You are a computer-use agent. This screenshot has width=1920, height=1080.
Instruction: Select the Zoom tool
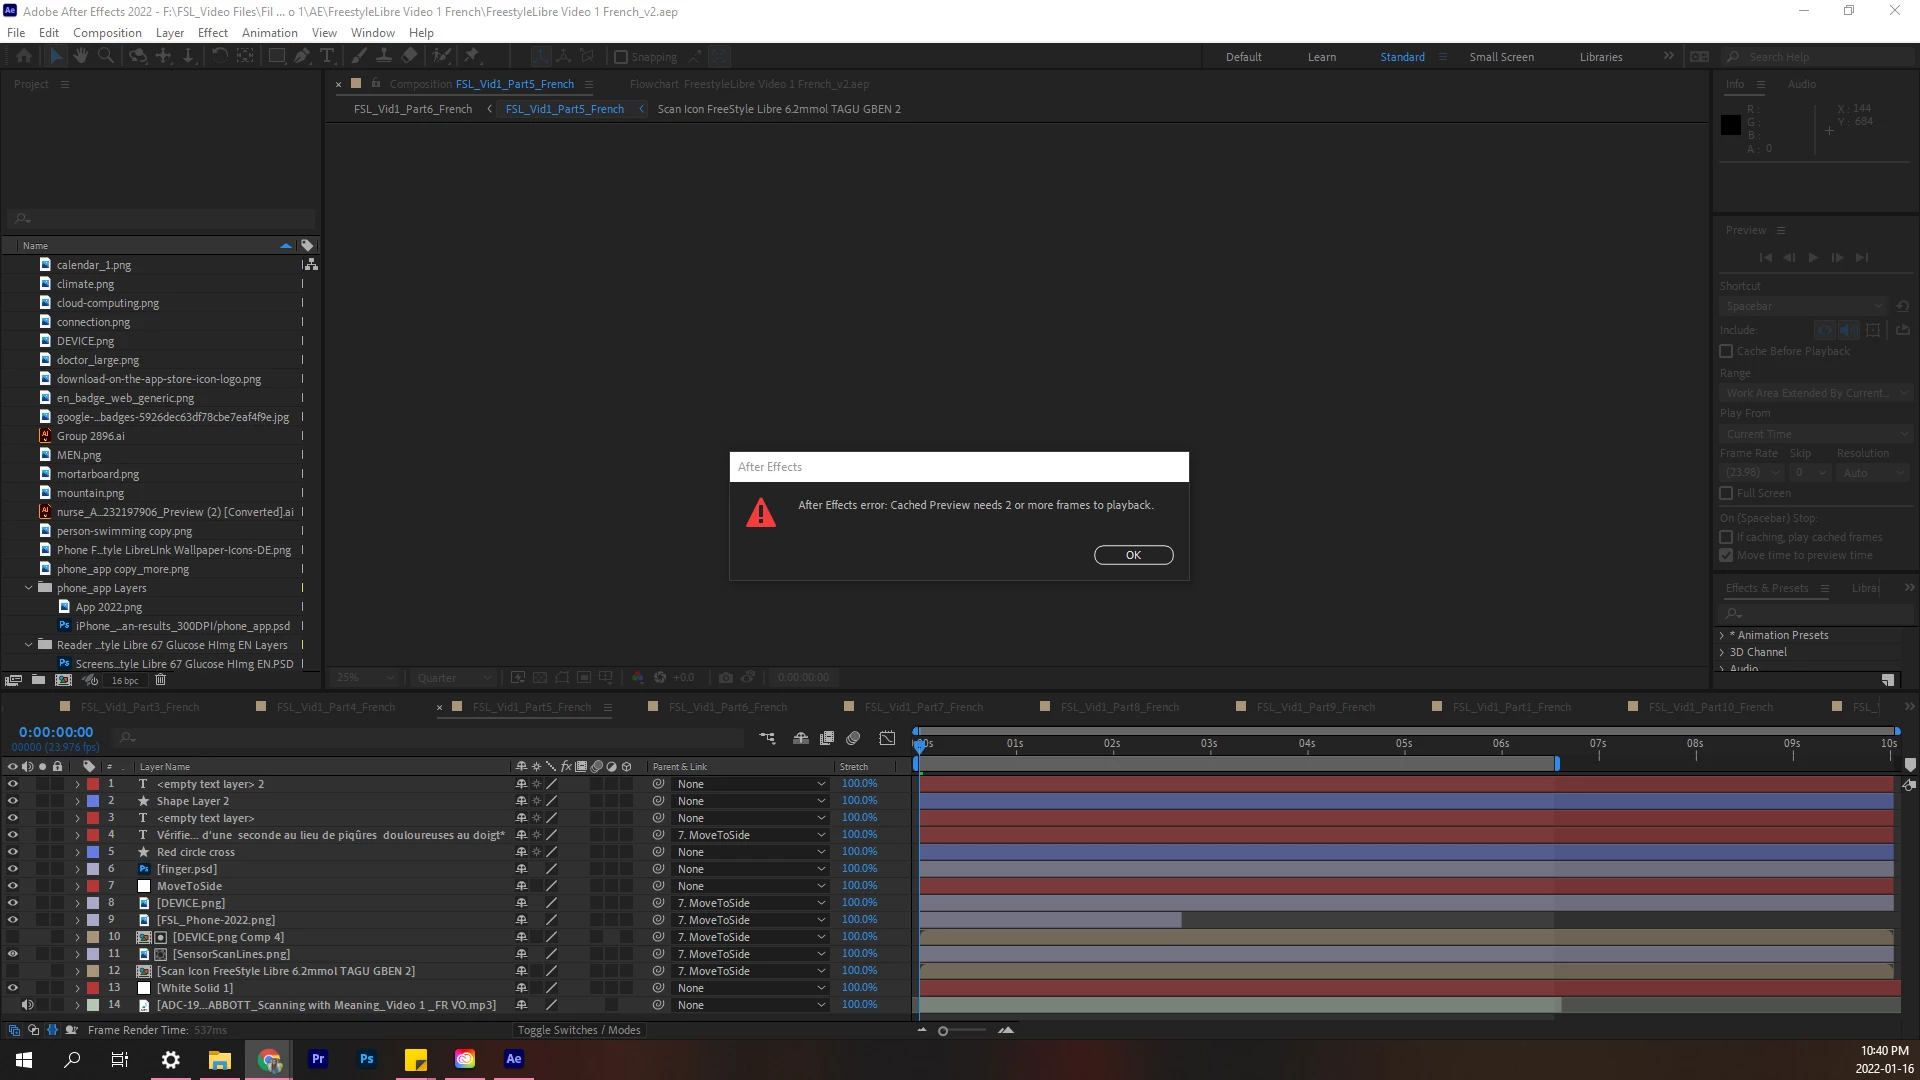(105, 57)
